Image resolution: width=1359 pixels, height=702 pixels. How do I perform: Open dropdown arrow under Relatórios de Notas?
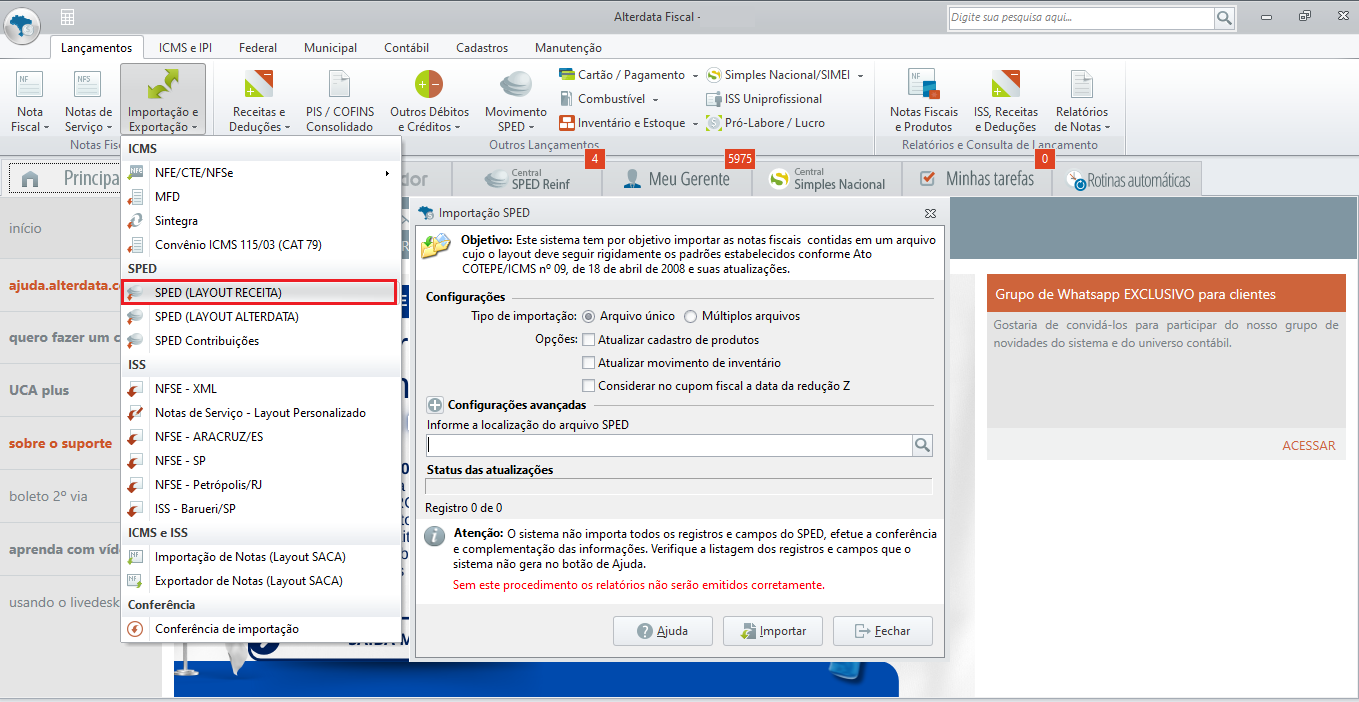click(1107, 127)
